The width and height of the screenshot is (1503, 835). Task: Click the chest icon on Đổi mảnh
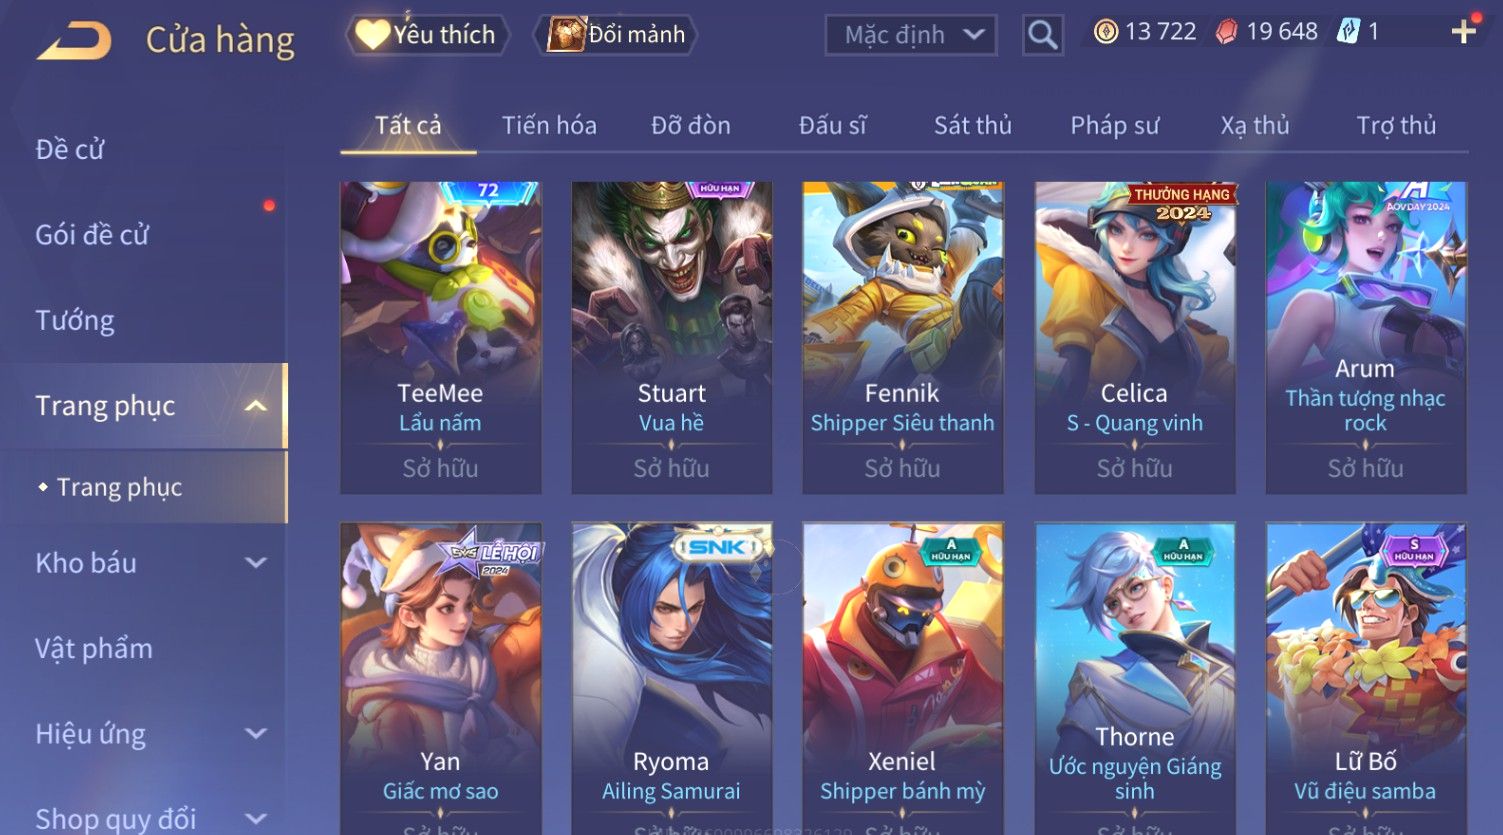pos(566,34)
